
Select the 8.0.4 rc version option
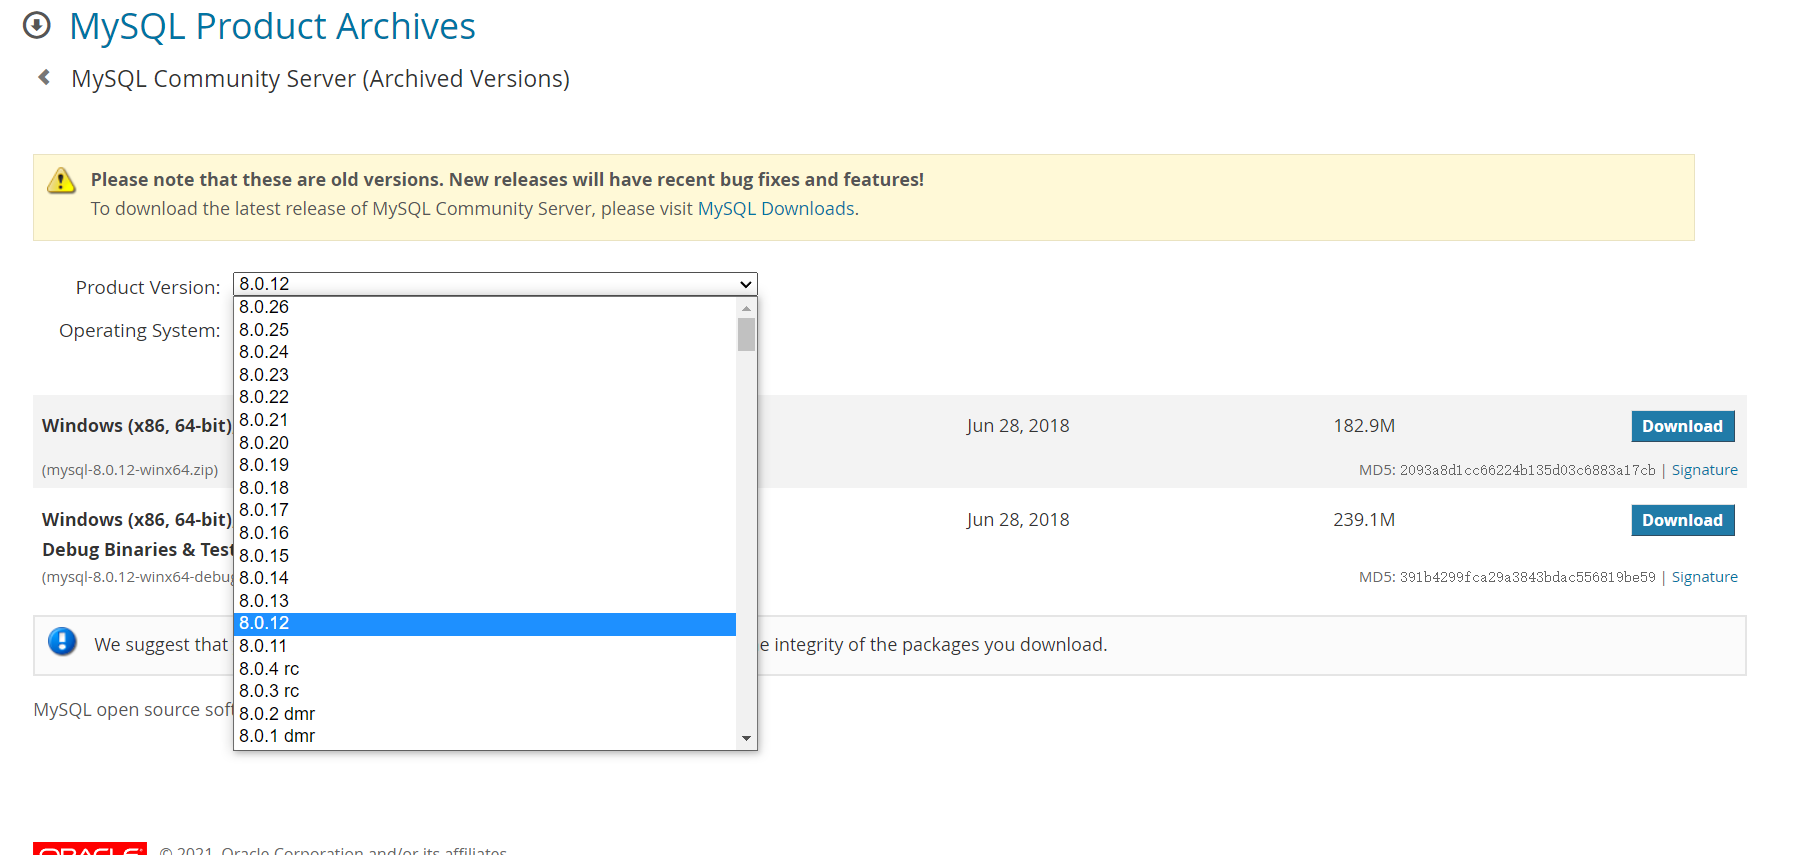click(x=269, y=669)
